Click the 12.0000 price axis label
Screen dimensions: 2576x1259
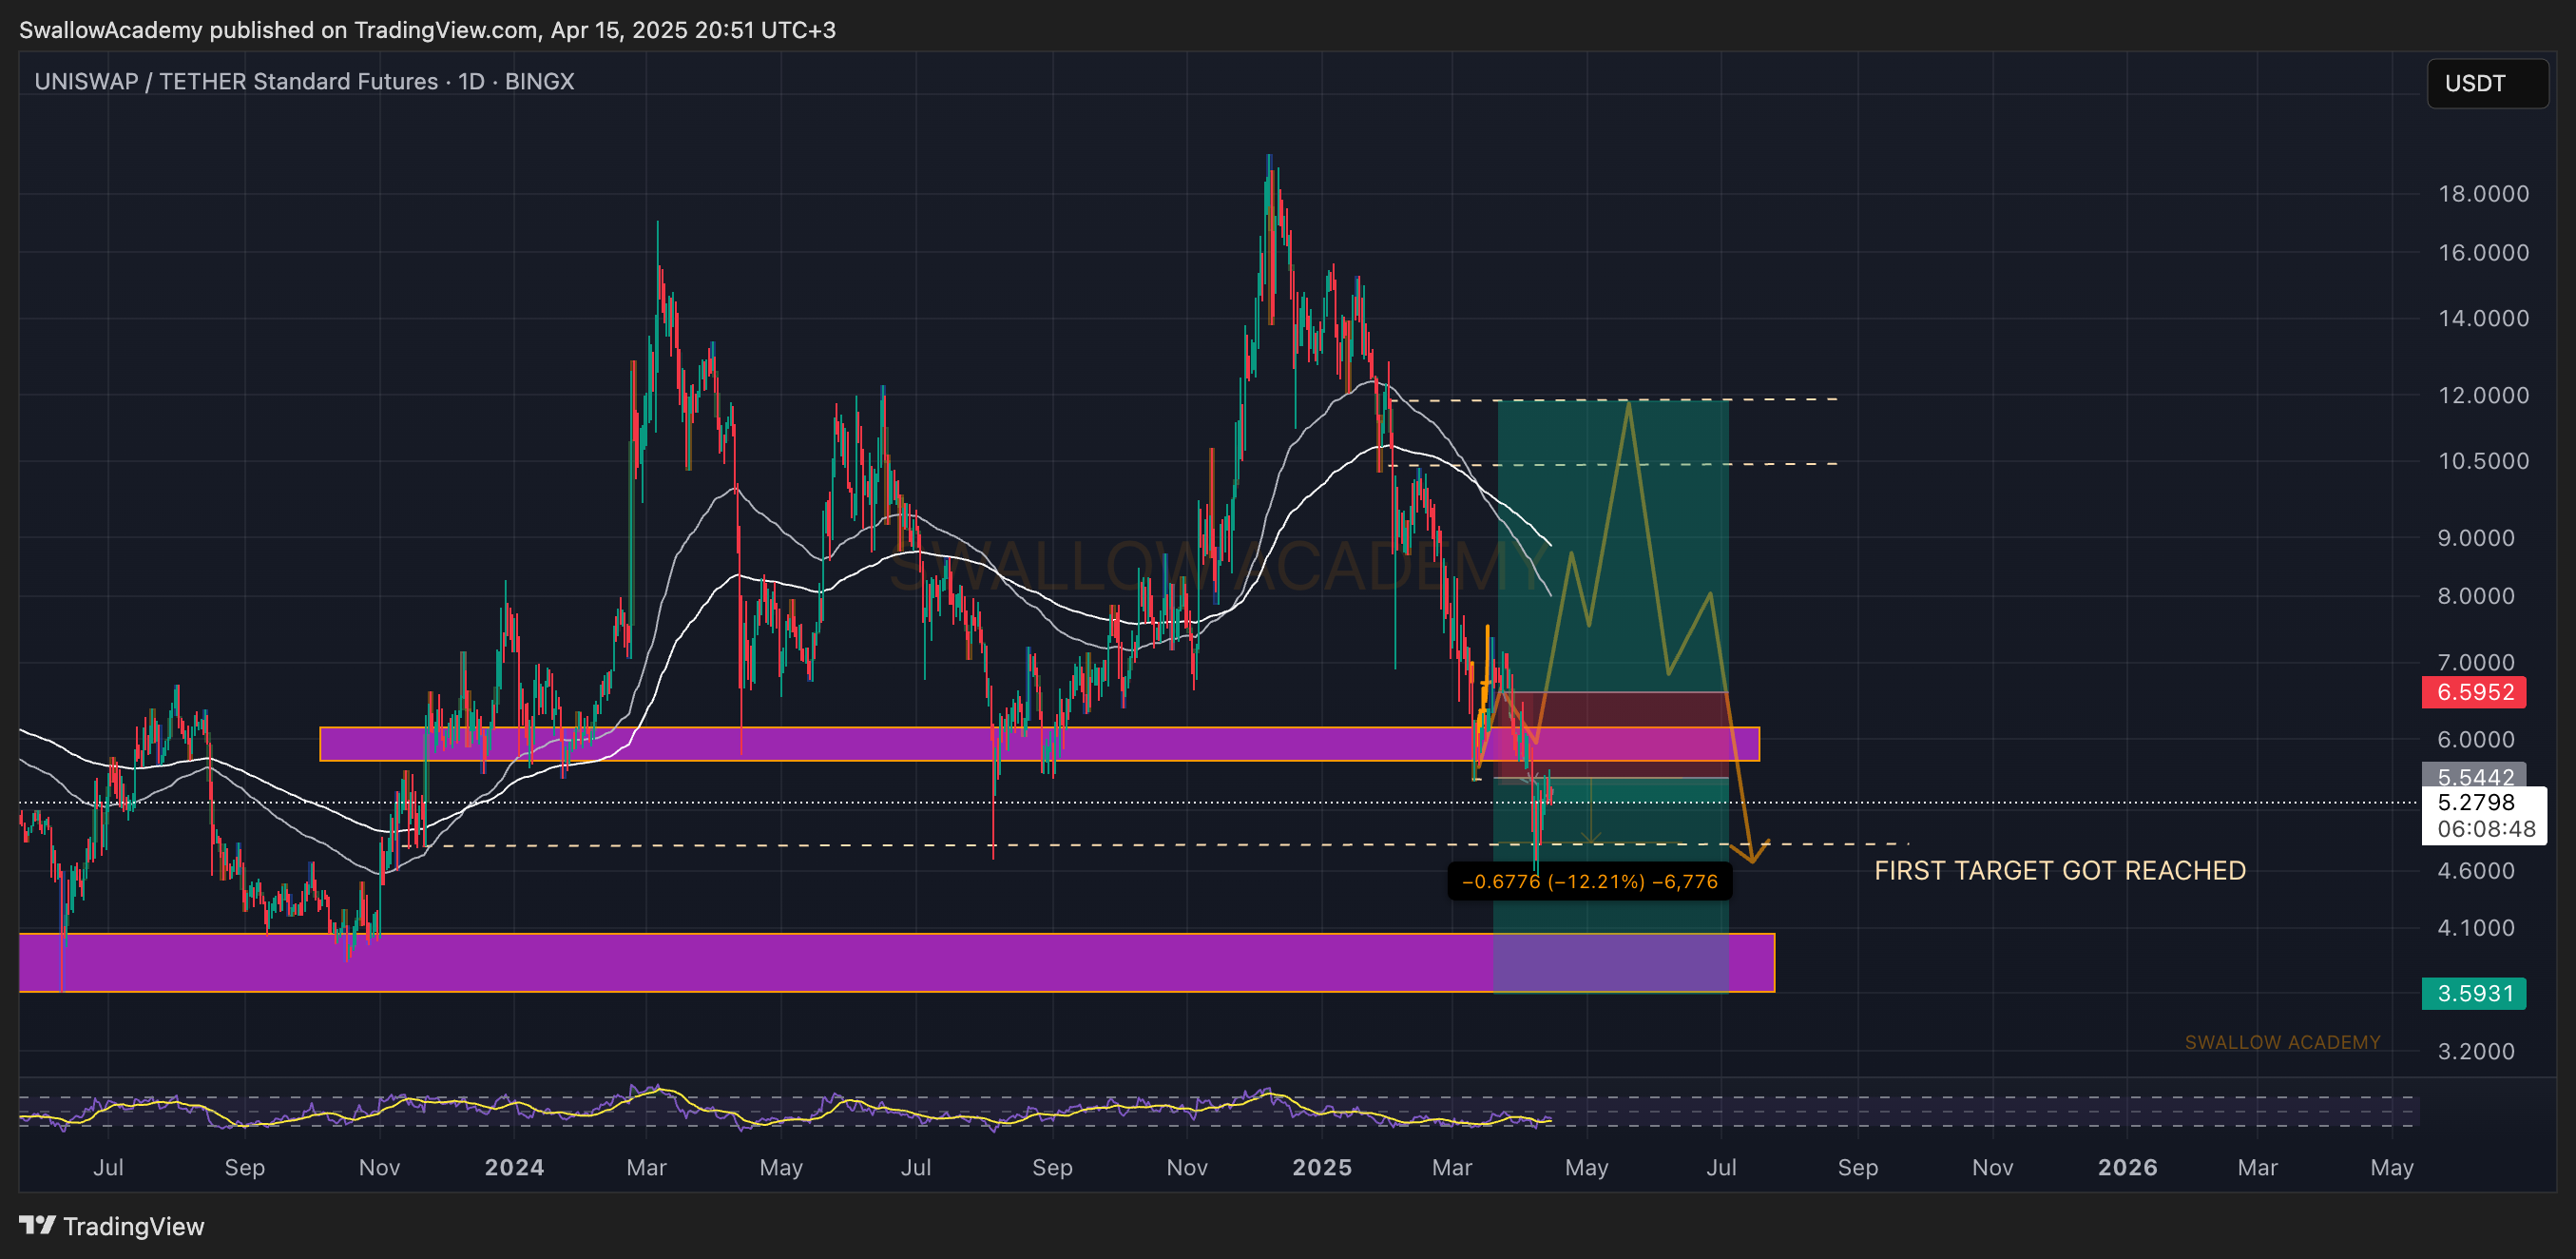2483,395
